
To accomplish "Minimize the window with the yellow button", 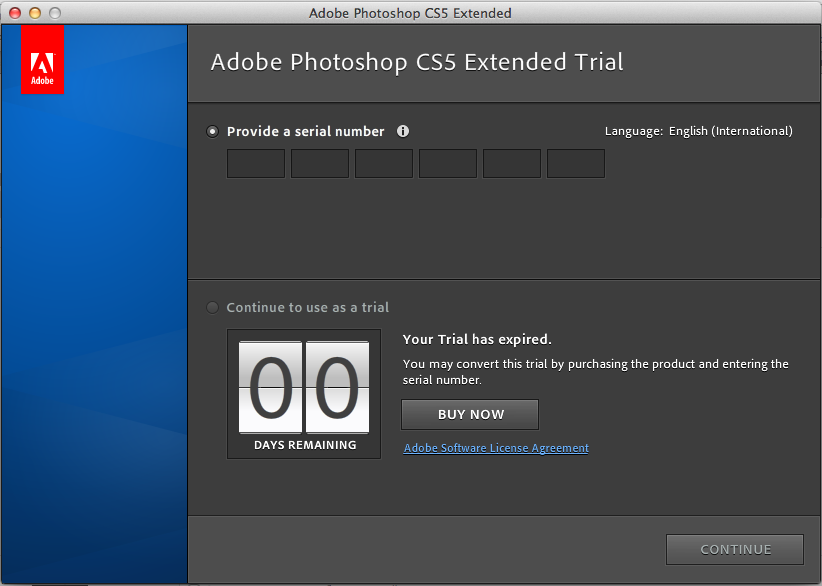I will coord(35,13).
